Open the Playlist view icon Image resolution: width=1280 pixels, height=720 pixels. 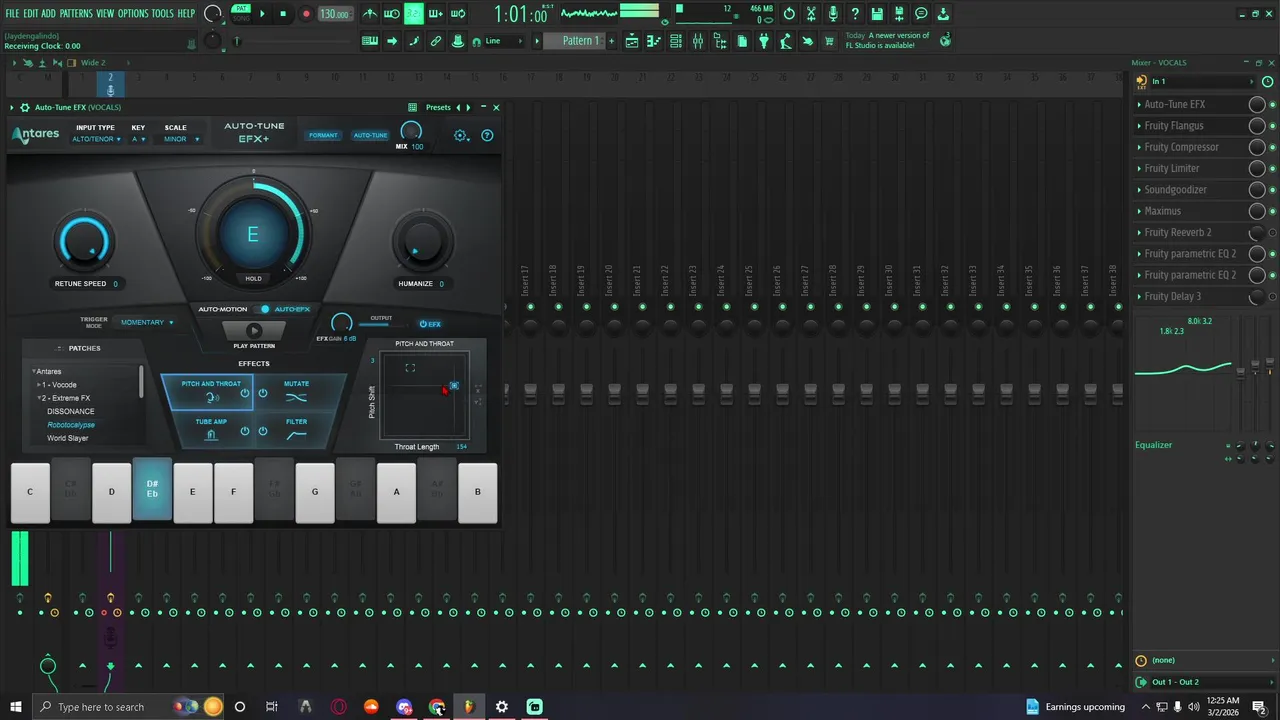pos(632,41)
